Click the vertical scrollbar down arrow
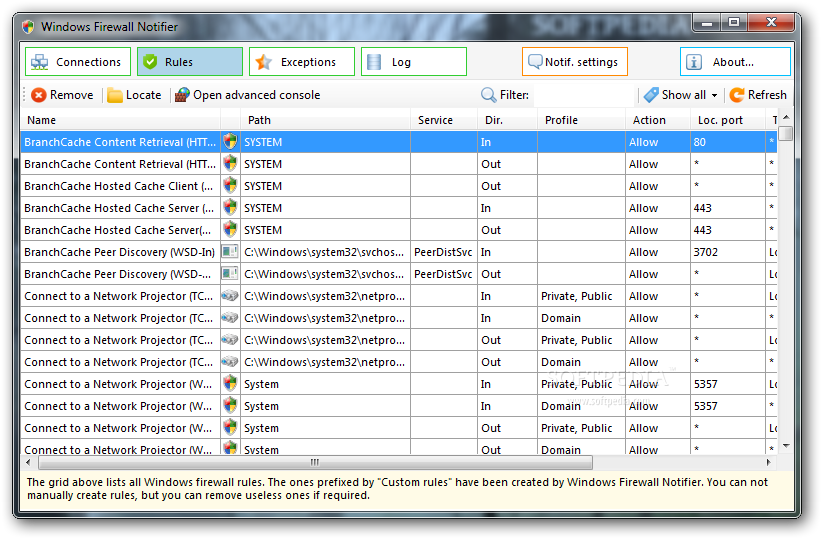Viewport: 822px width, 539px height. click(786, 446)
